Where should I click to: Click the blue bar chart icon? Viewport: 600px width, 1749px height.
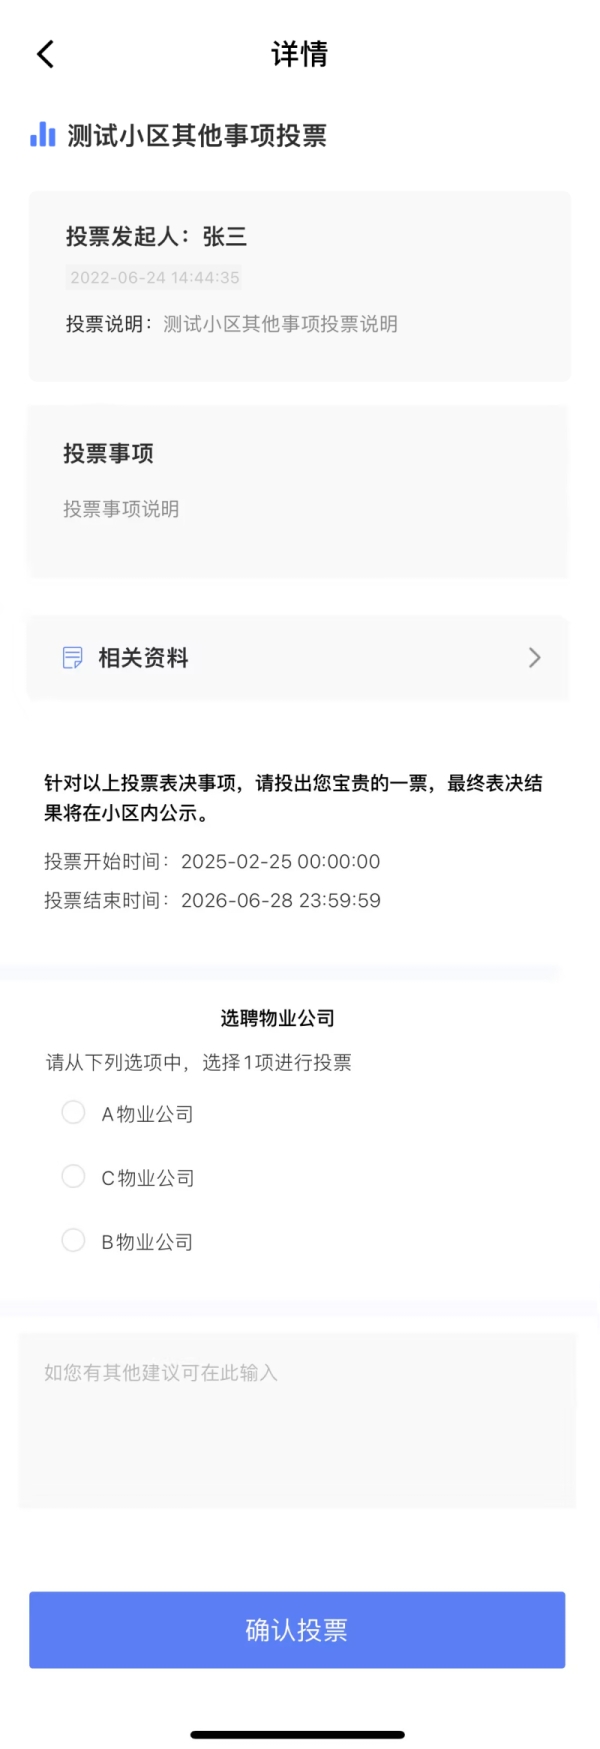[42, 135]
